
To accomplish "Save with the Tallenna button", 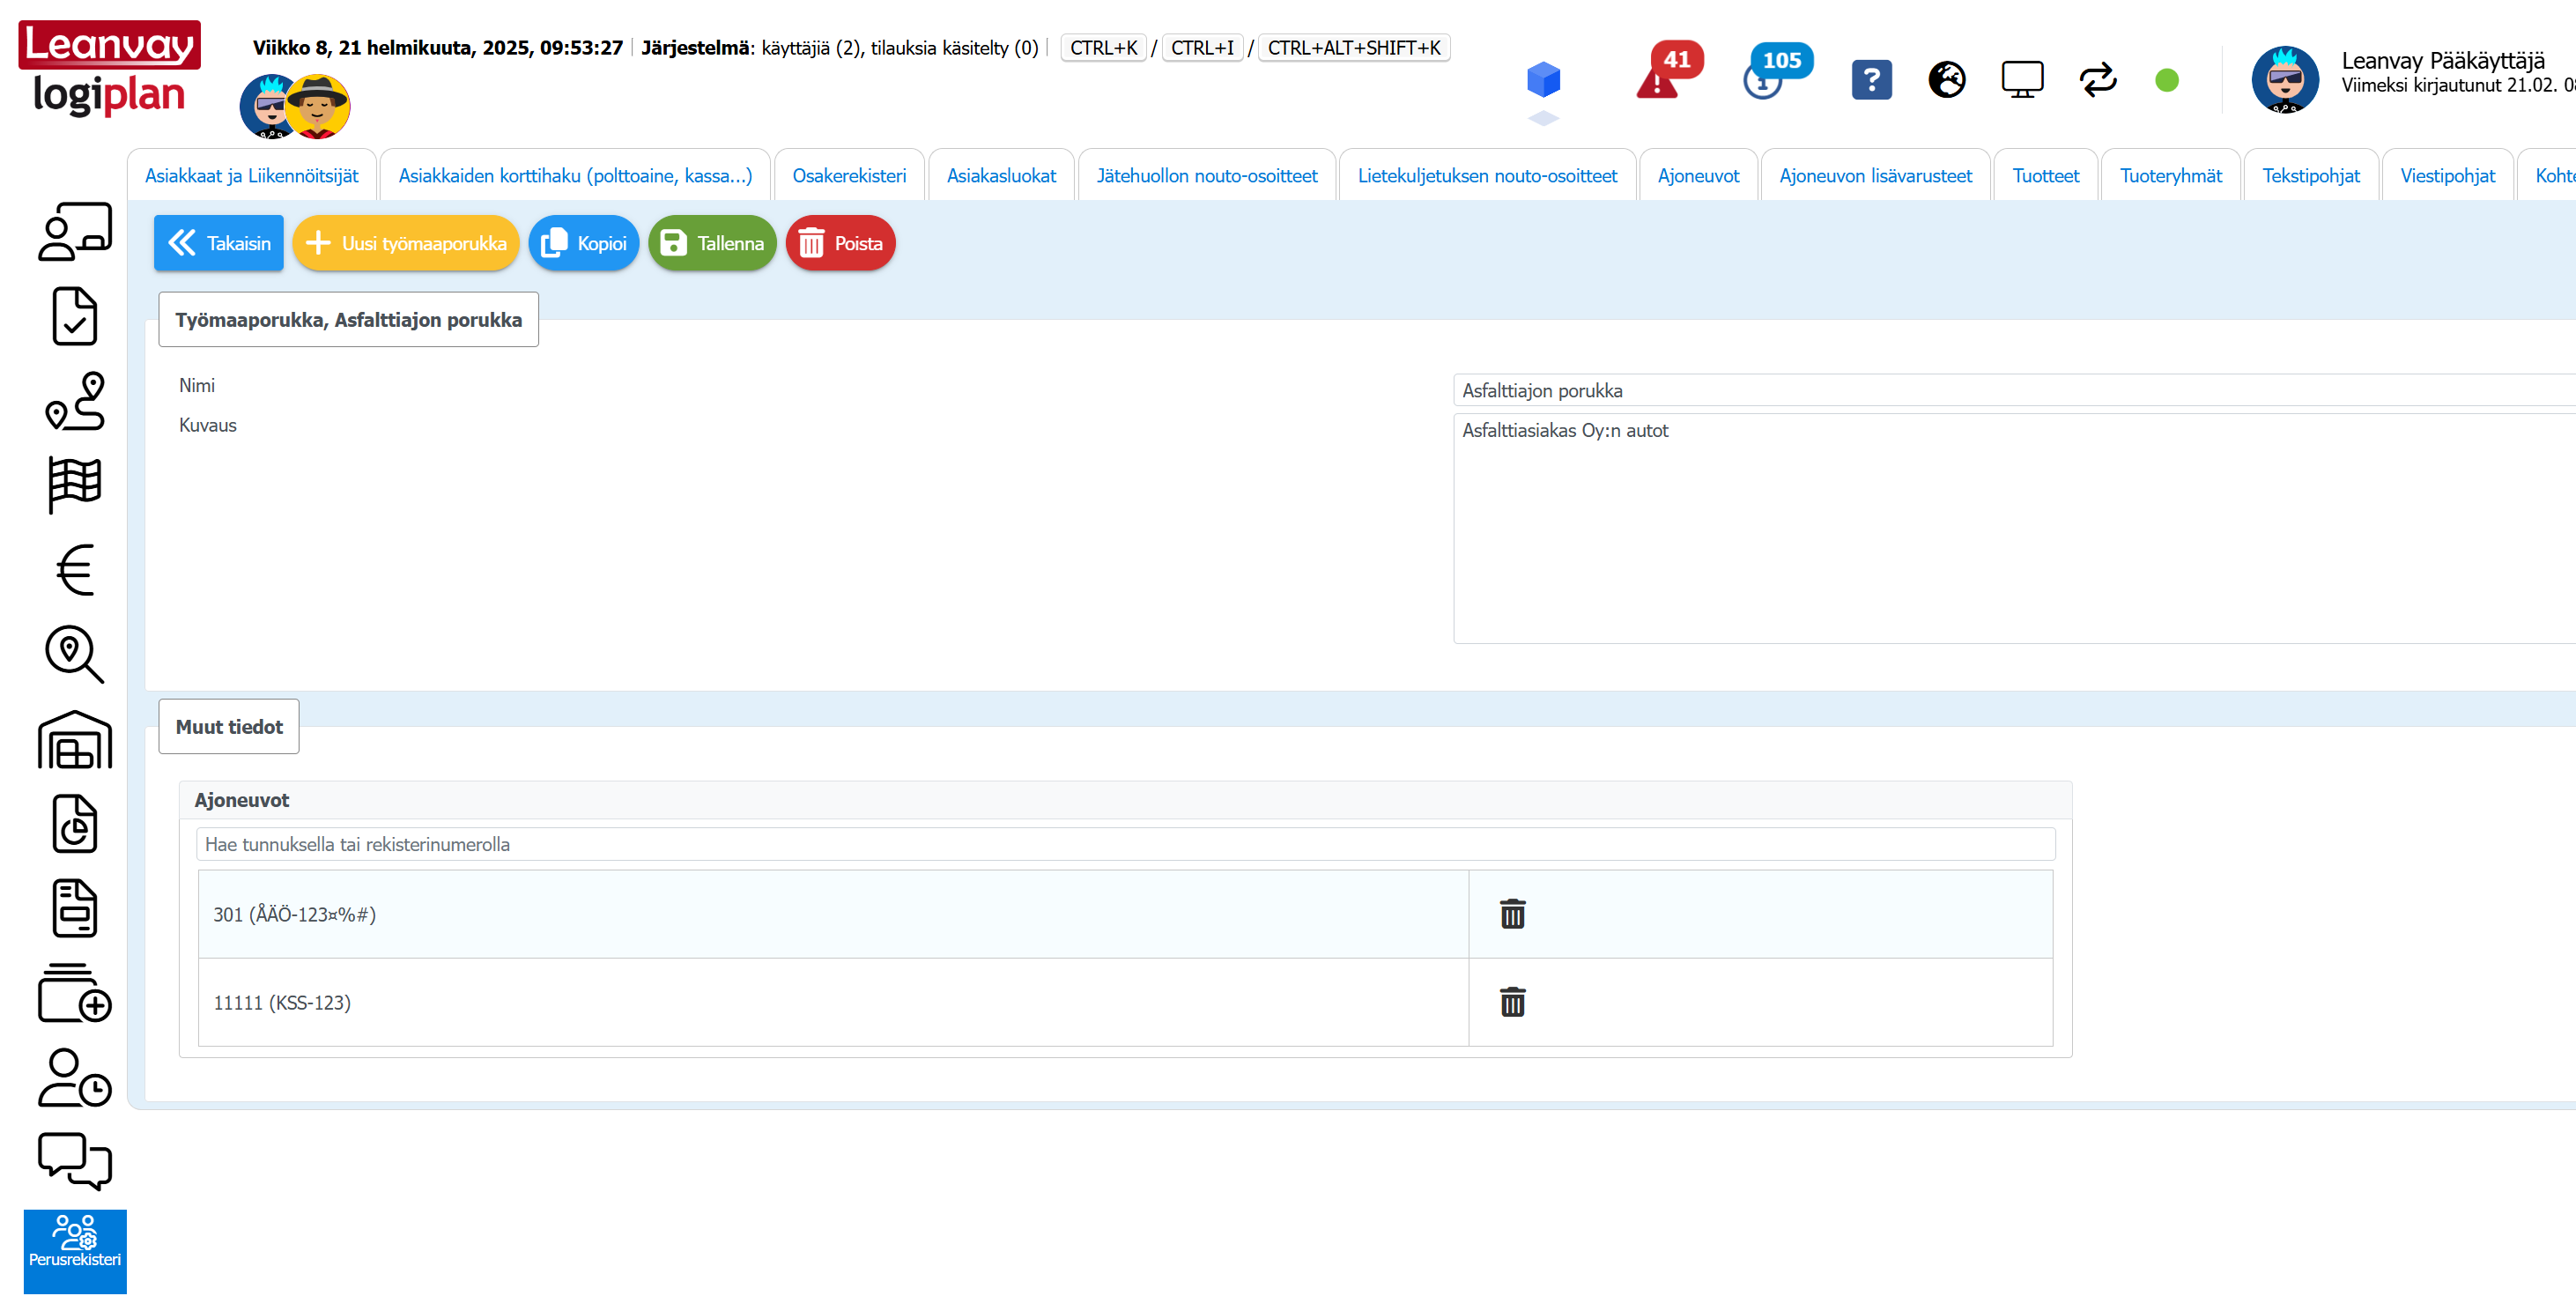I will click(x=712, y=243).
